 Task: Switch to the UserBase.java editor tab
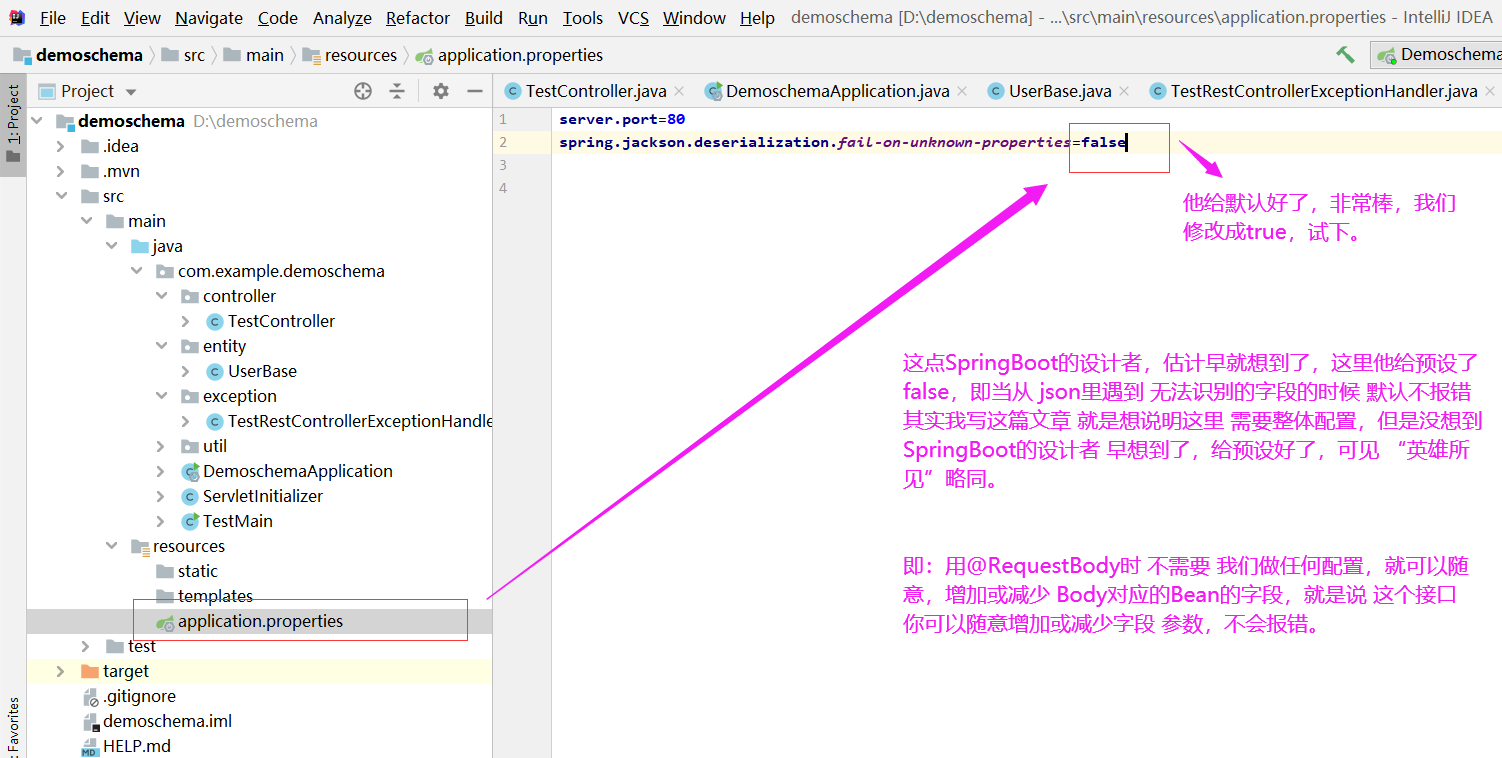click(x=1055, y=90)
